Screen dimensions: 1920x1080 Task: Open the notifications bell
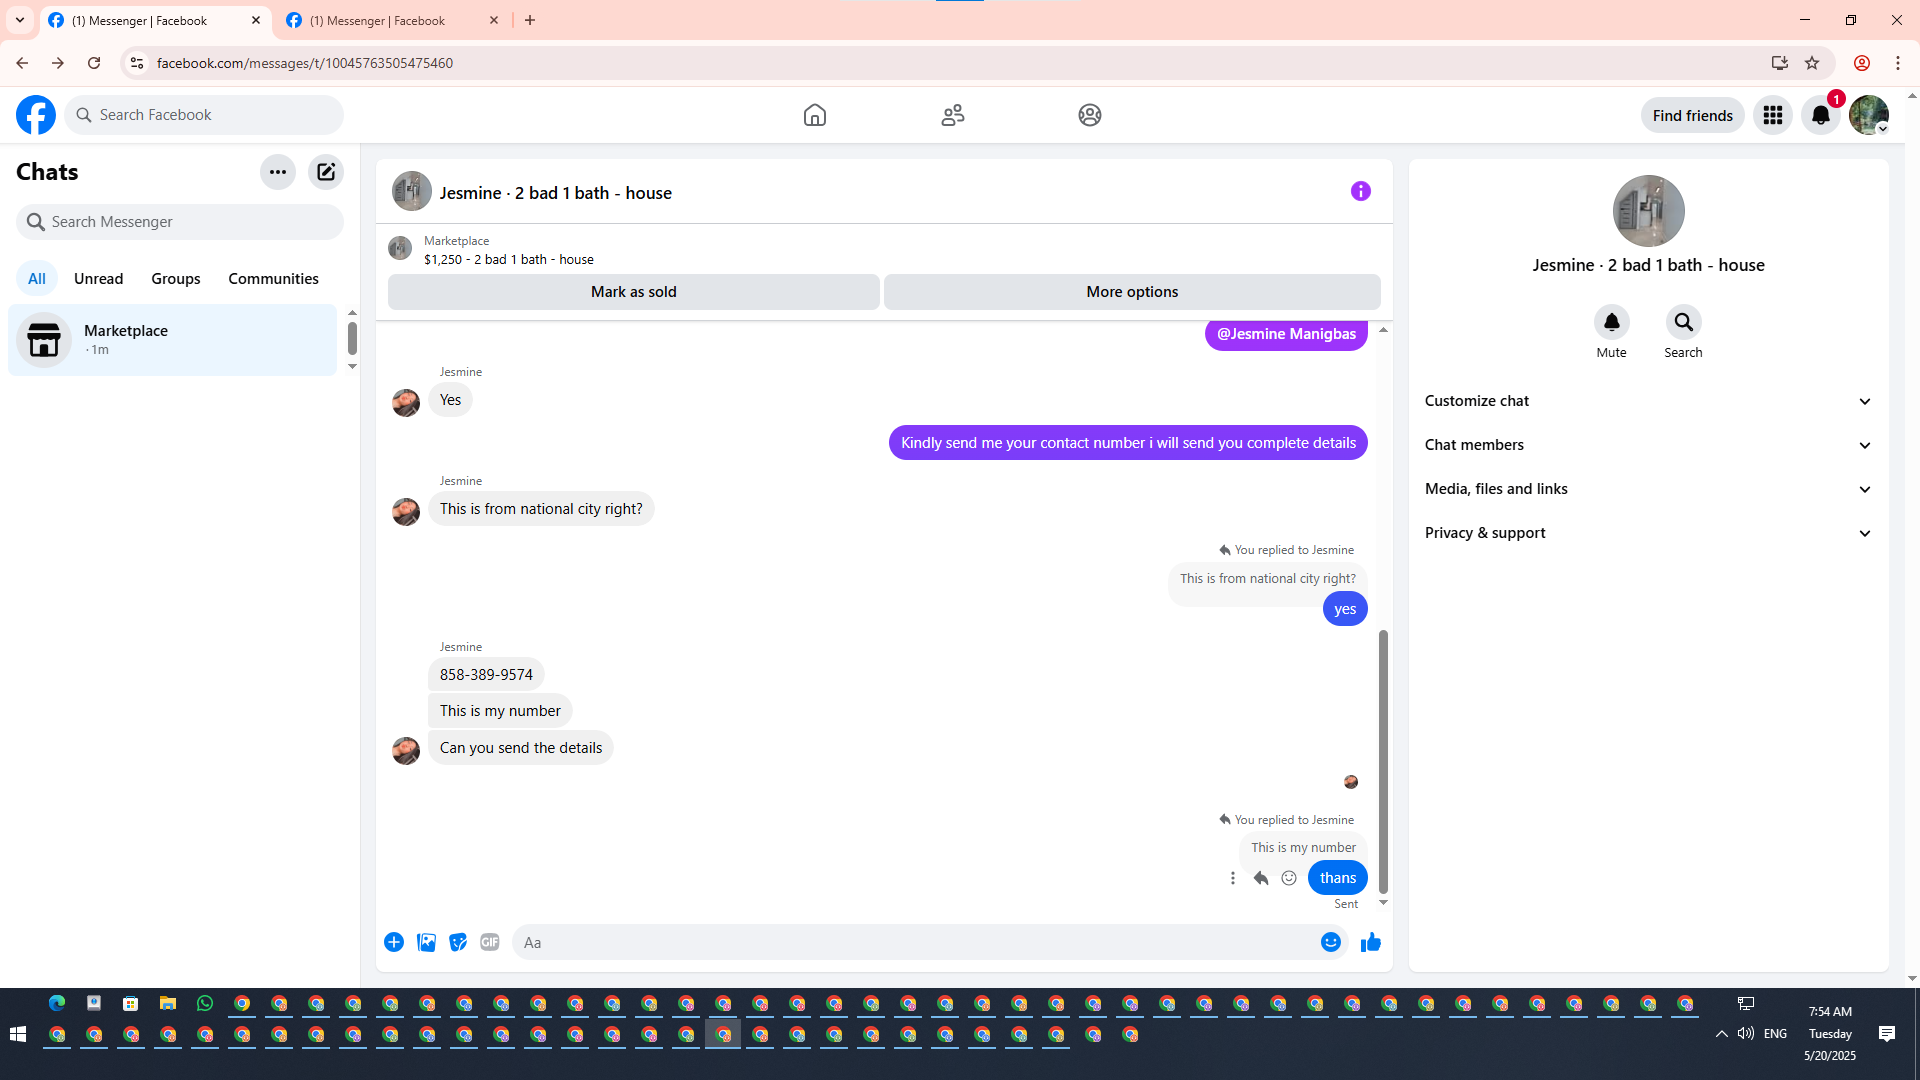(1820, 115)
